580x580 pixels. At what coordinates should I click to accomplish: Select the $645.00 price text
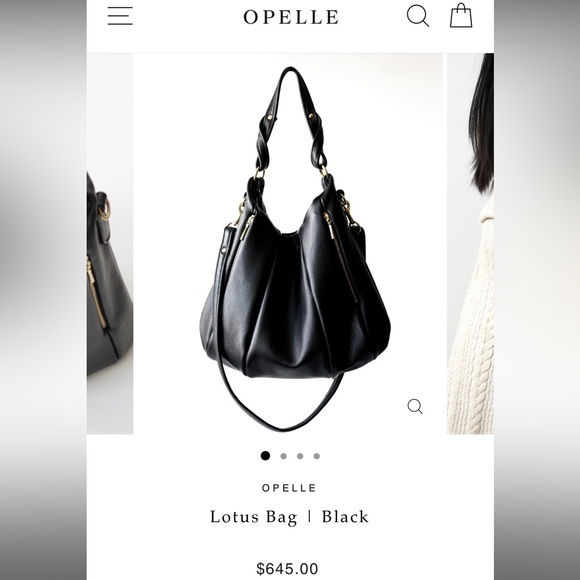[x=287, y=569]
